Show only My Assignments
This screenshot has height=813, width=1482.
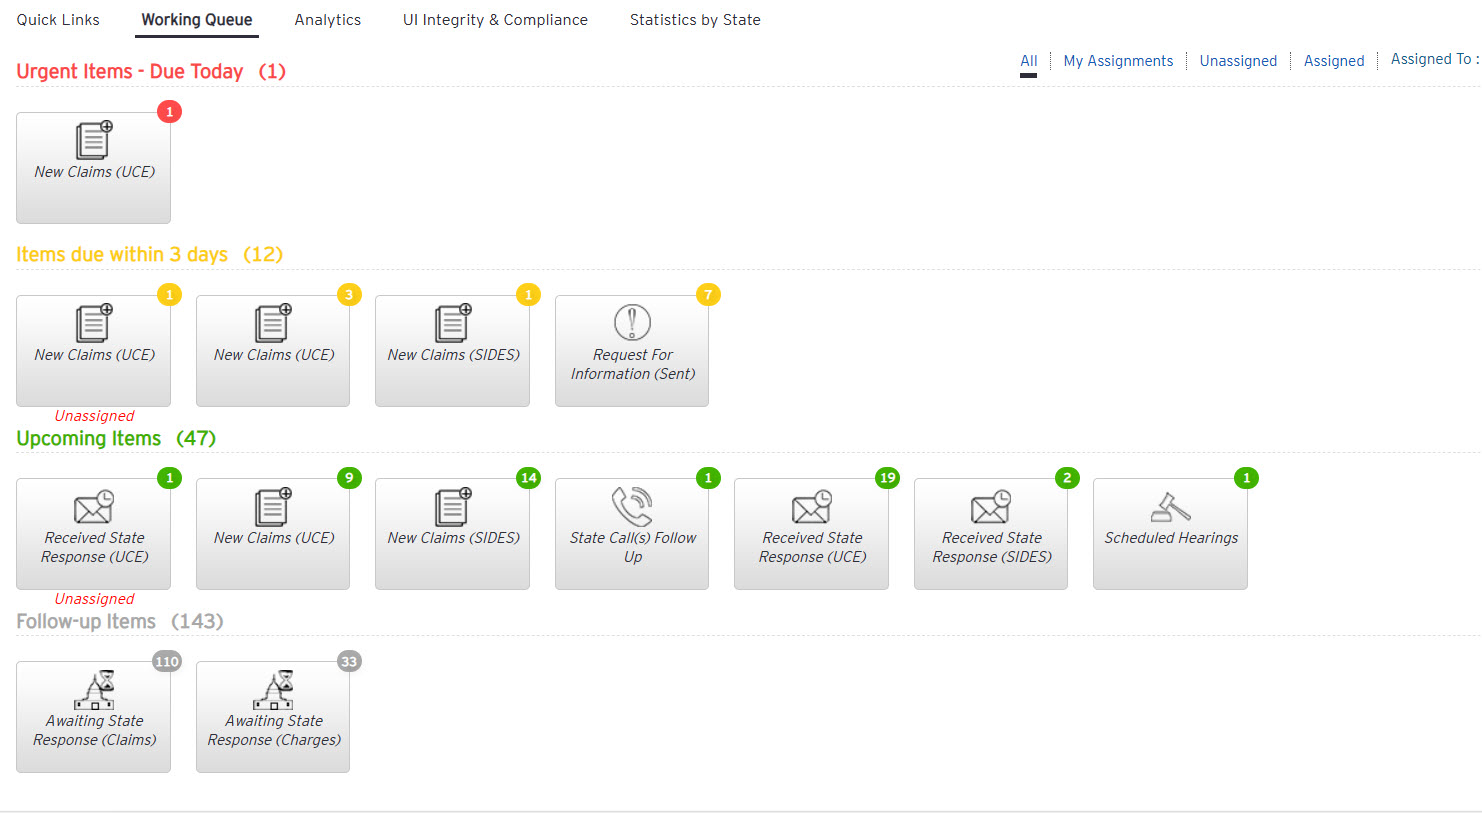(1118, 61)
